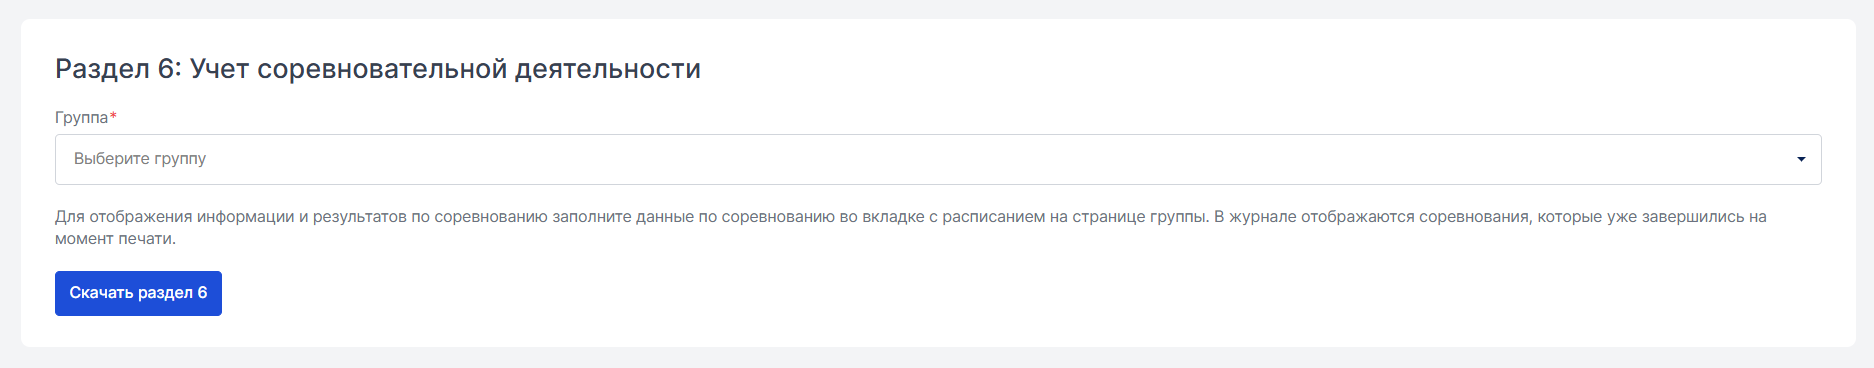Click 'момент печати' help text line

[x=115, y=238]
